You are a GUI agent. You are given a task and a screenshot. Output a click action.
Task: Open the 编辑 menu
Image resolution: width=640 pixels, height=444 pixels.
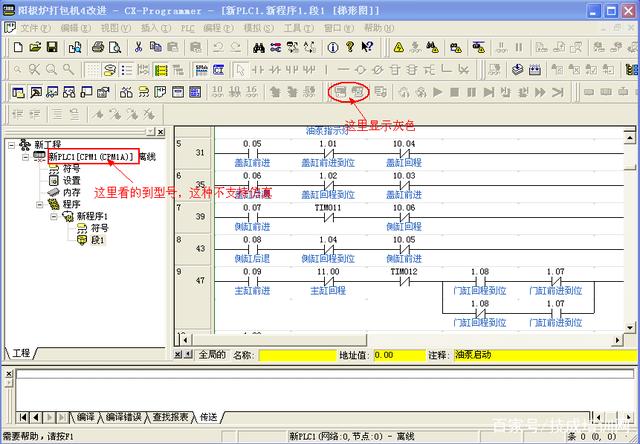(x=76, y=28)
